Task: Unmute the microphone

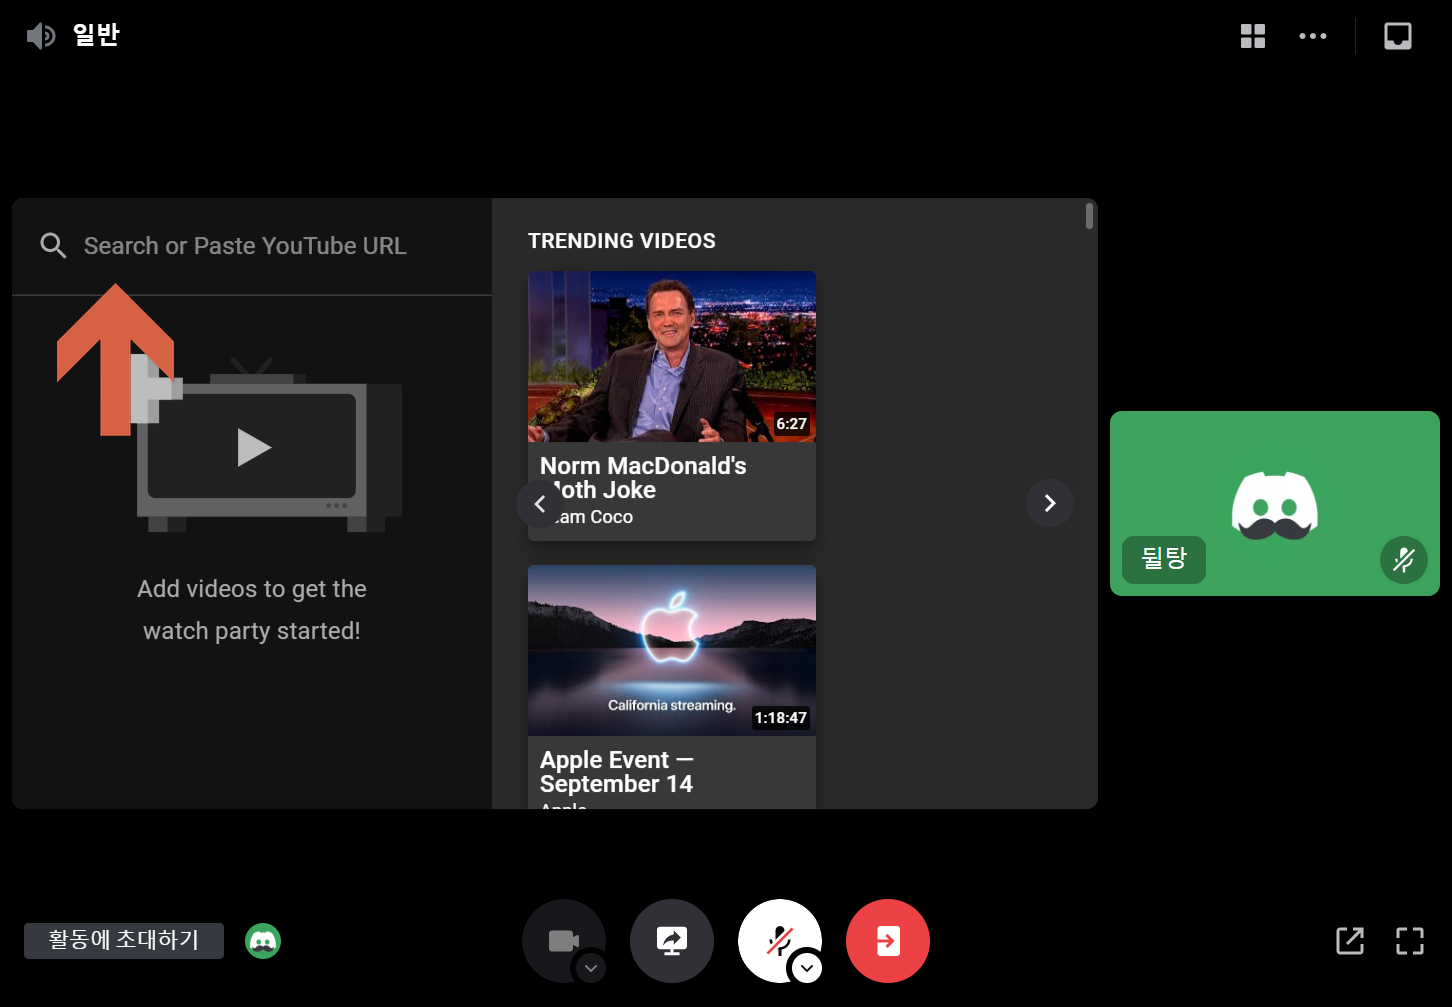Action: click(779, 940)
